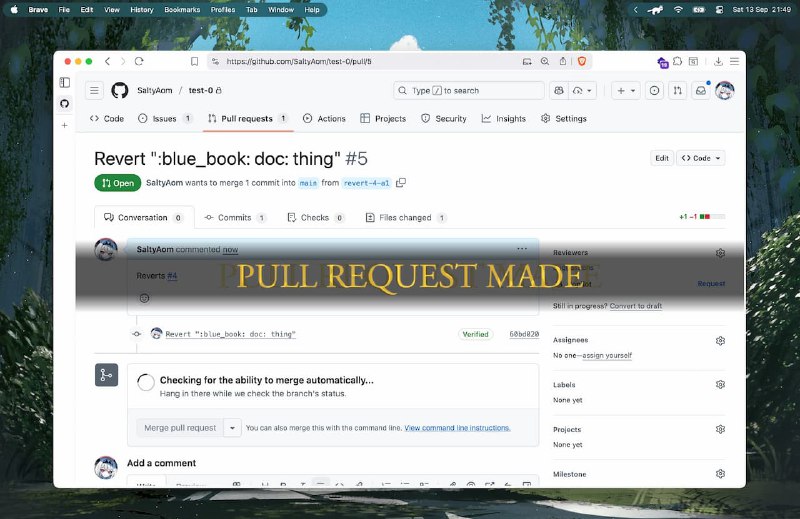Image resolution: width=800 pixels, height=519 pixels.
Task: Open Assignees gear settings
Action: point(720,340)
